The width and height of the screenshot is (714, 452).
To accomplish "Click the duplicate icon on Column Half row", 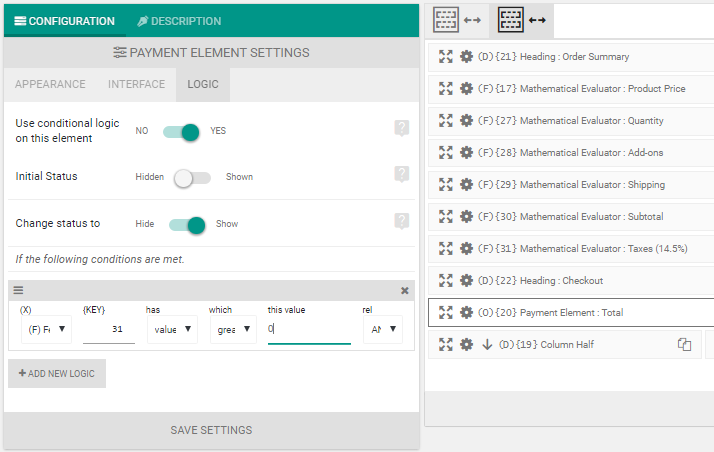I will pyautogui.click(x=684, y=345).
